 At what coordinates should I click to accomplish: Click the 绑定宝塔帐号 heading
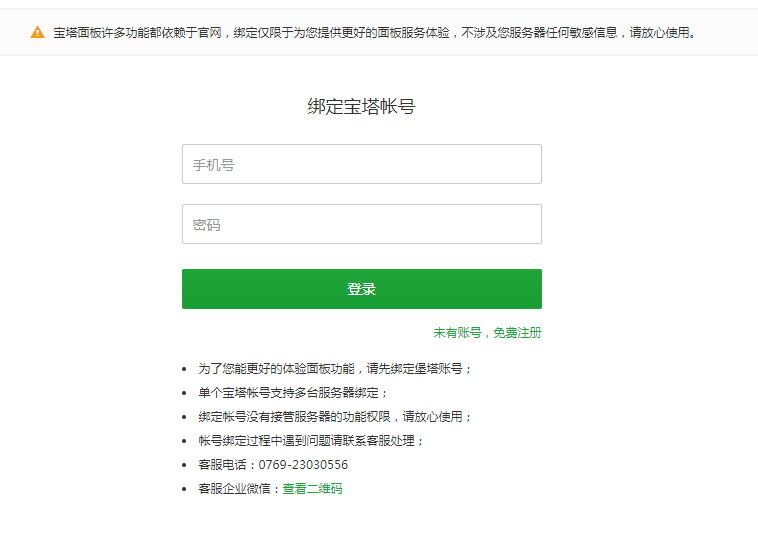(362, 106)
